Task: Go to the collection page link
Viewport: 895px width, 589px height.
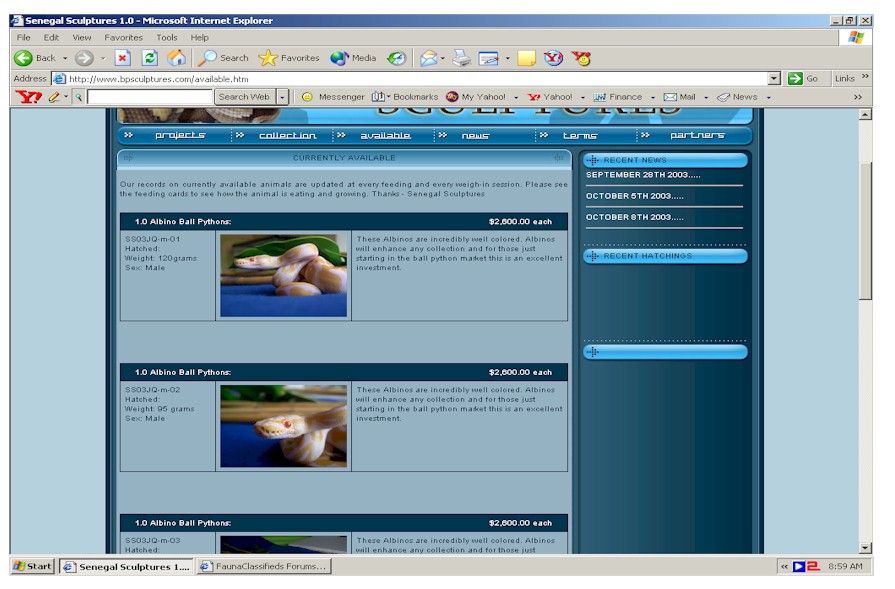Action: [x=287, y=135]
